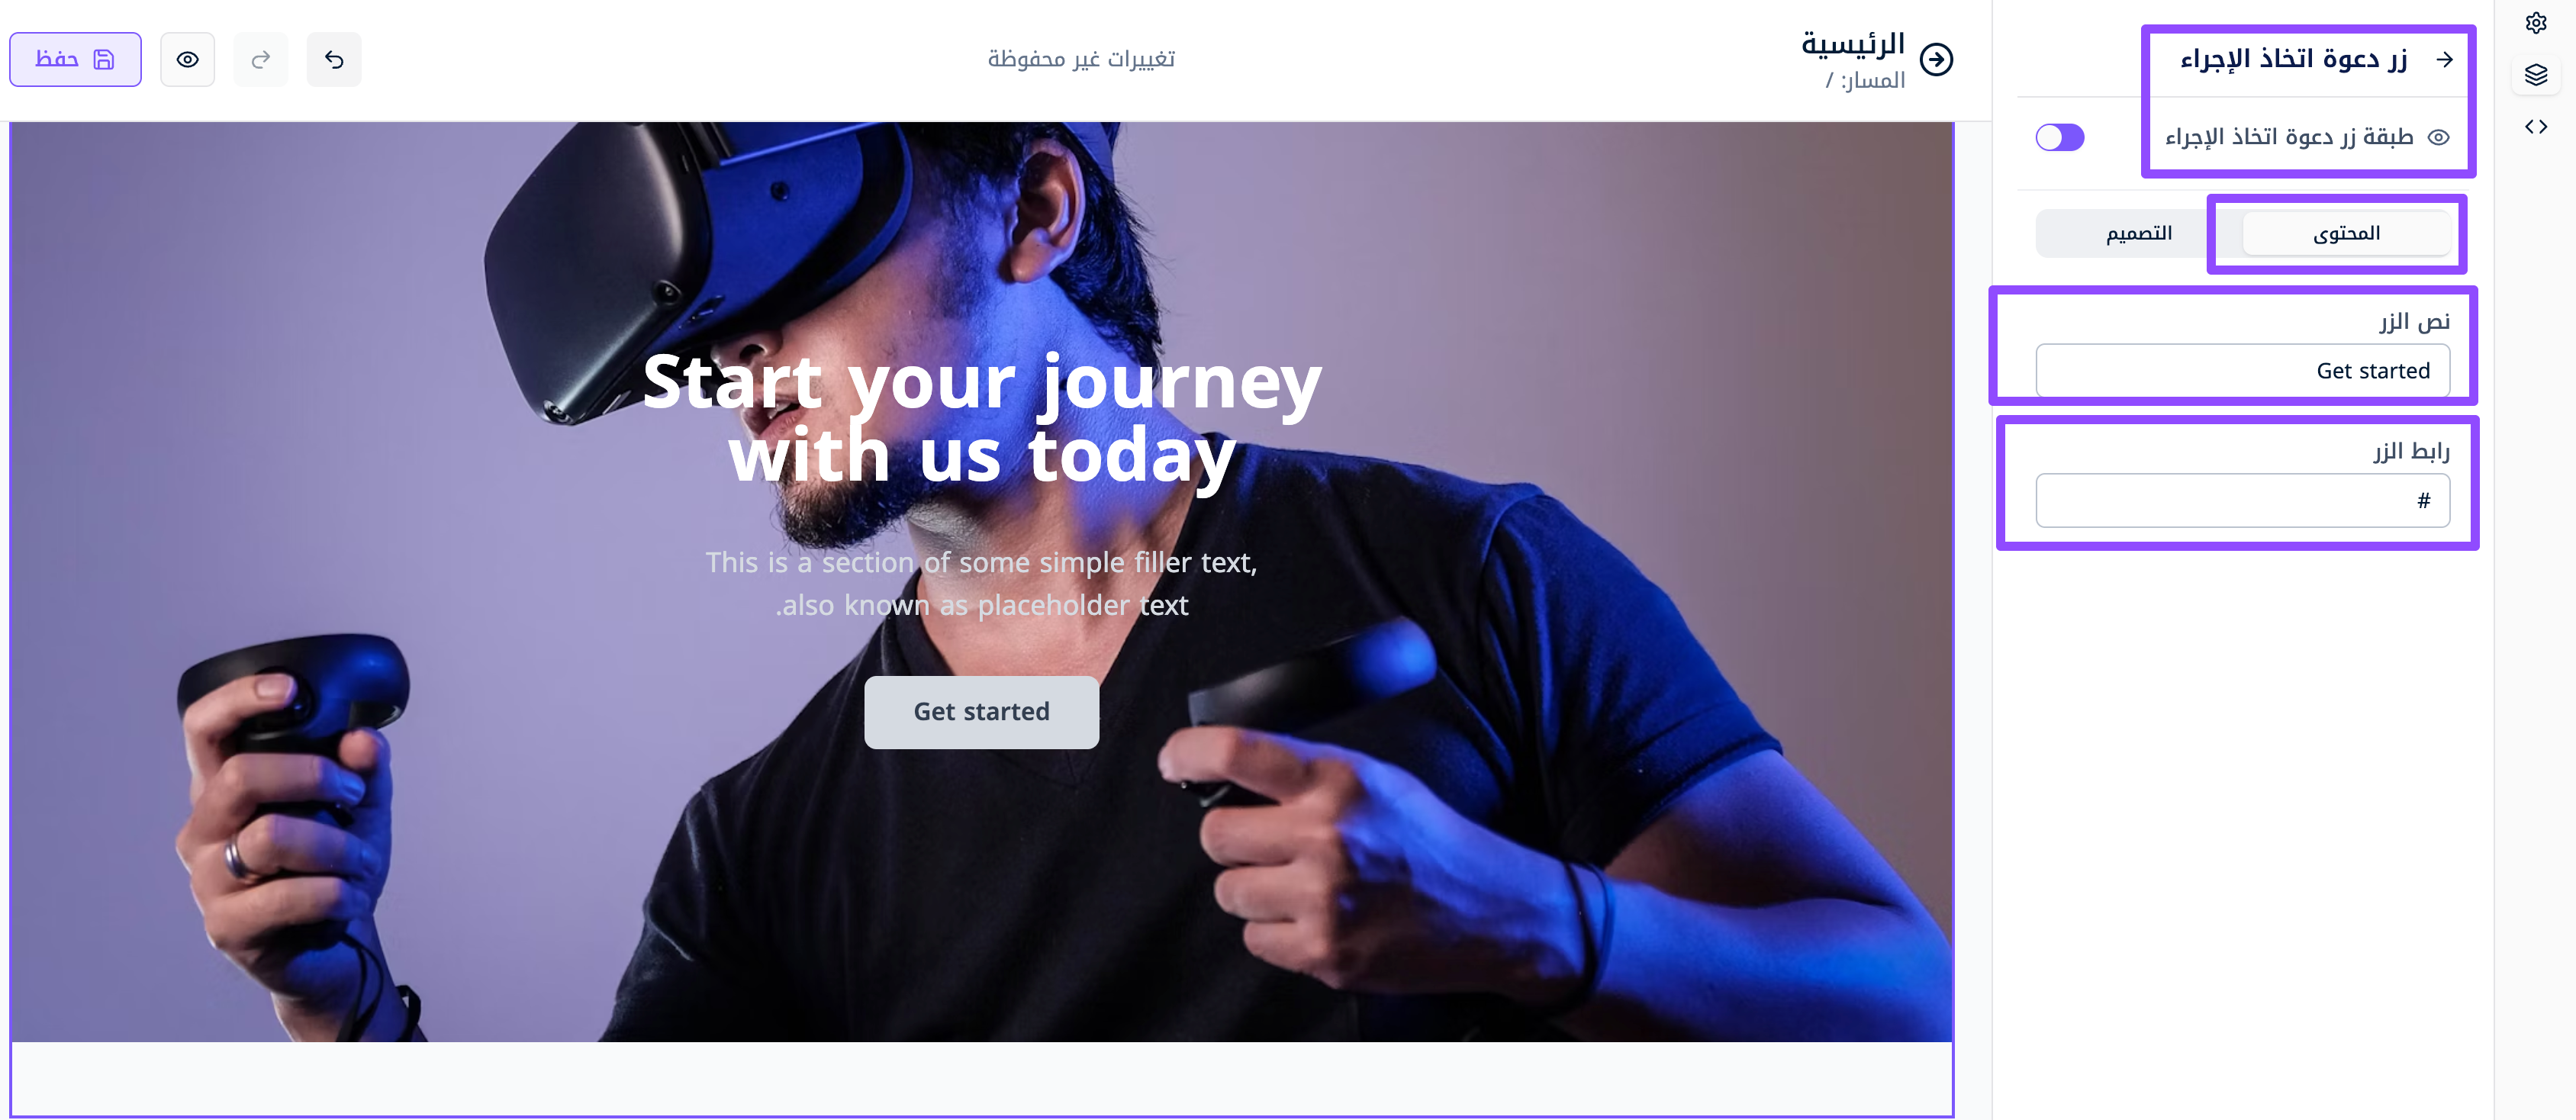
Task: Select the Start your journey headline
Action: (x=982, y=418)
